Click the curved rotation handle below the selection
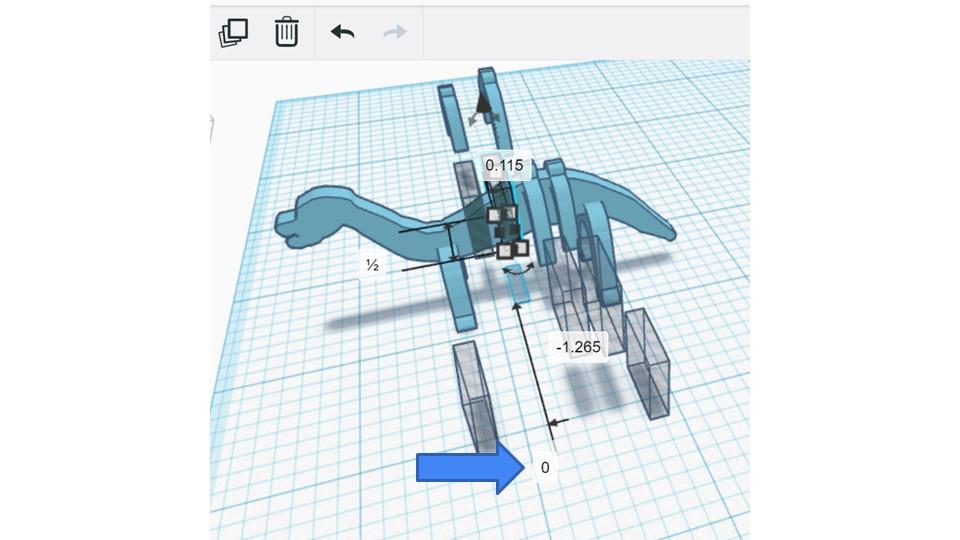Viewport: 960px width, 540px height. [520, 271]
